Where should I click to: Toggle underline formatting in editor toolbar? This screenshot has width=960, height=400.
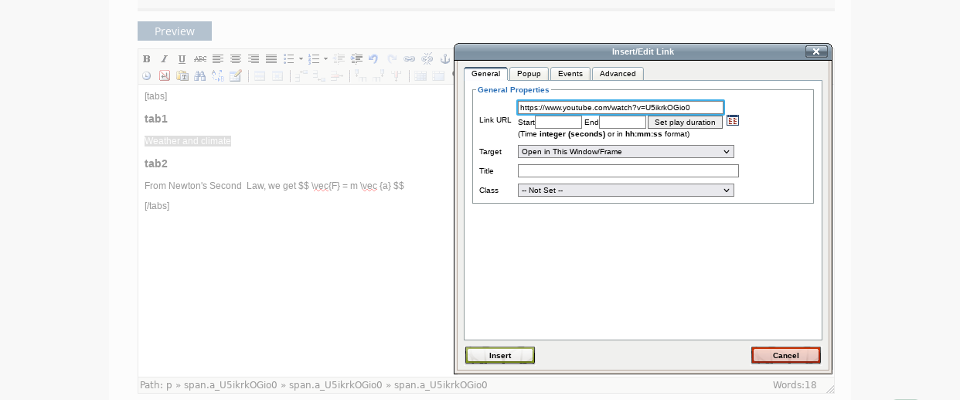coord(182,59)
